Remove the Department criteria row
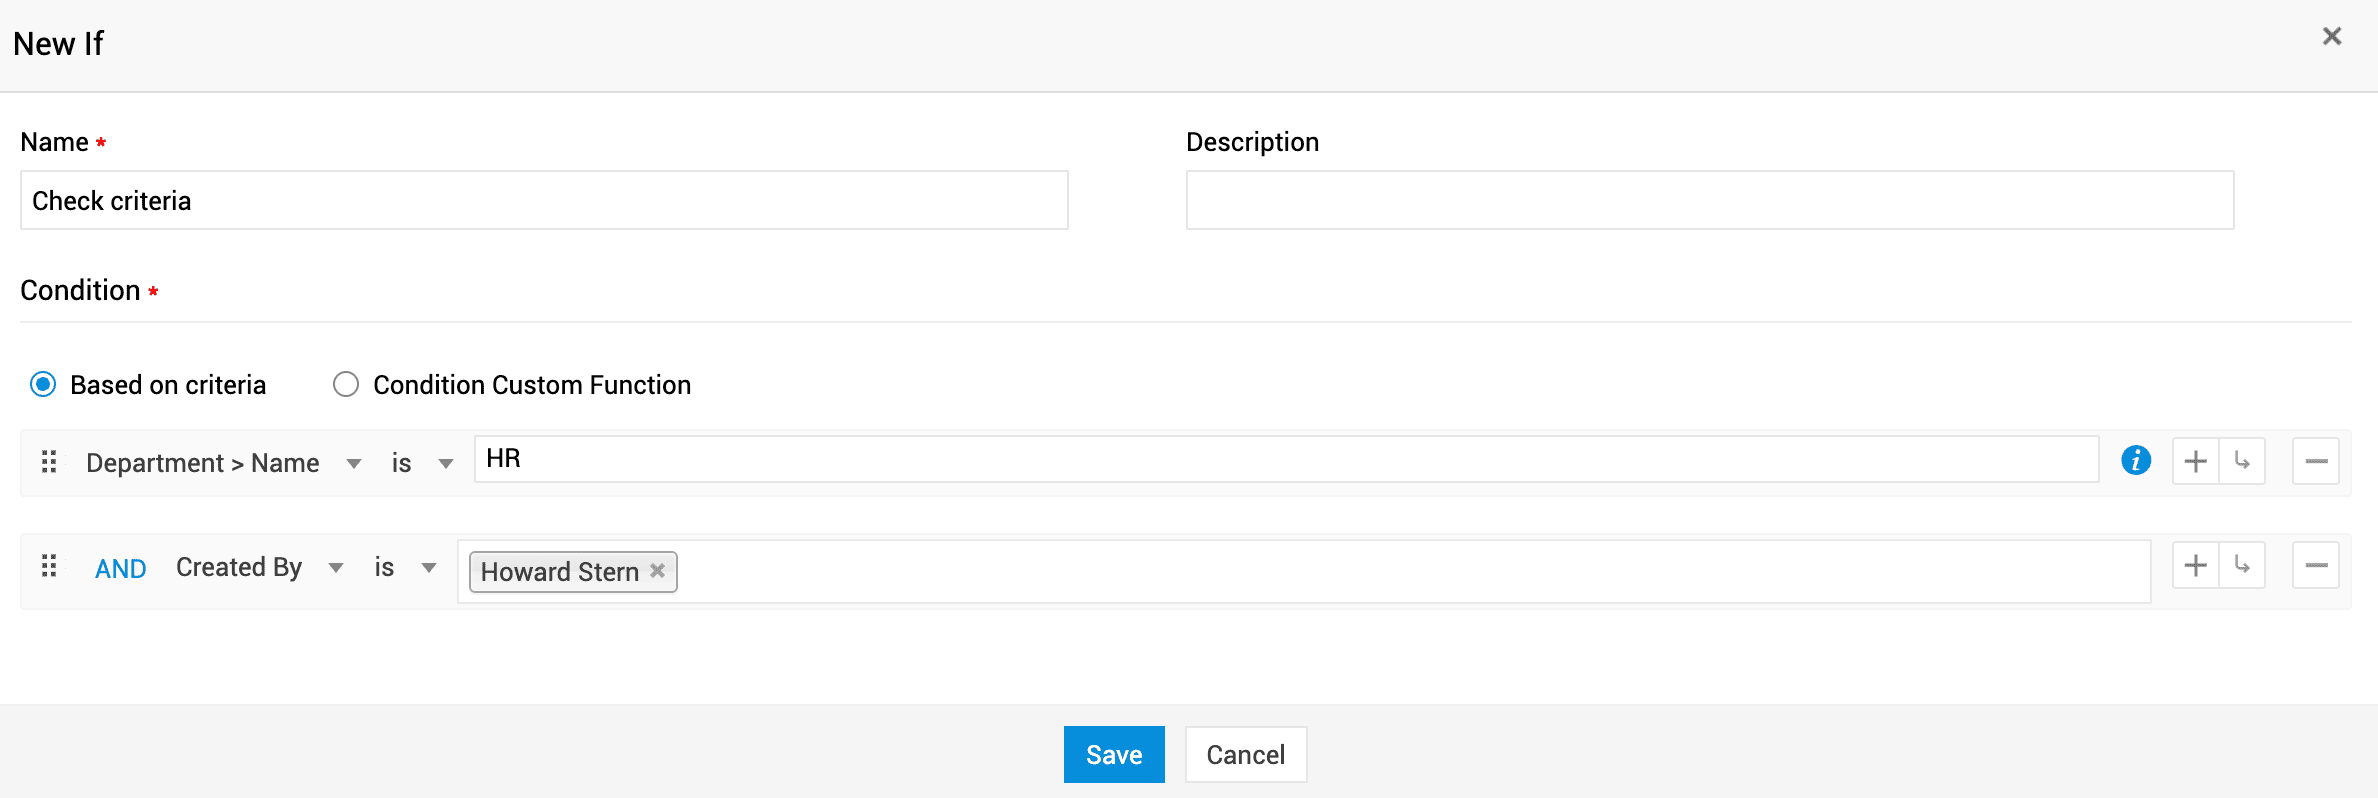The height and width of the screenshot is (798, 2378). tap(2316, 461)
